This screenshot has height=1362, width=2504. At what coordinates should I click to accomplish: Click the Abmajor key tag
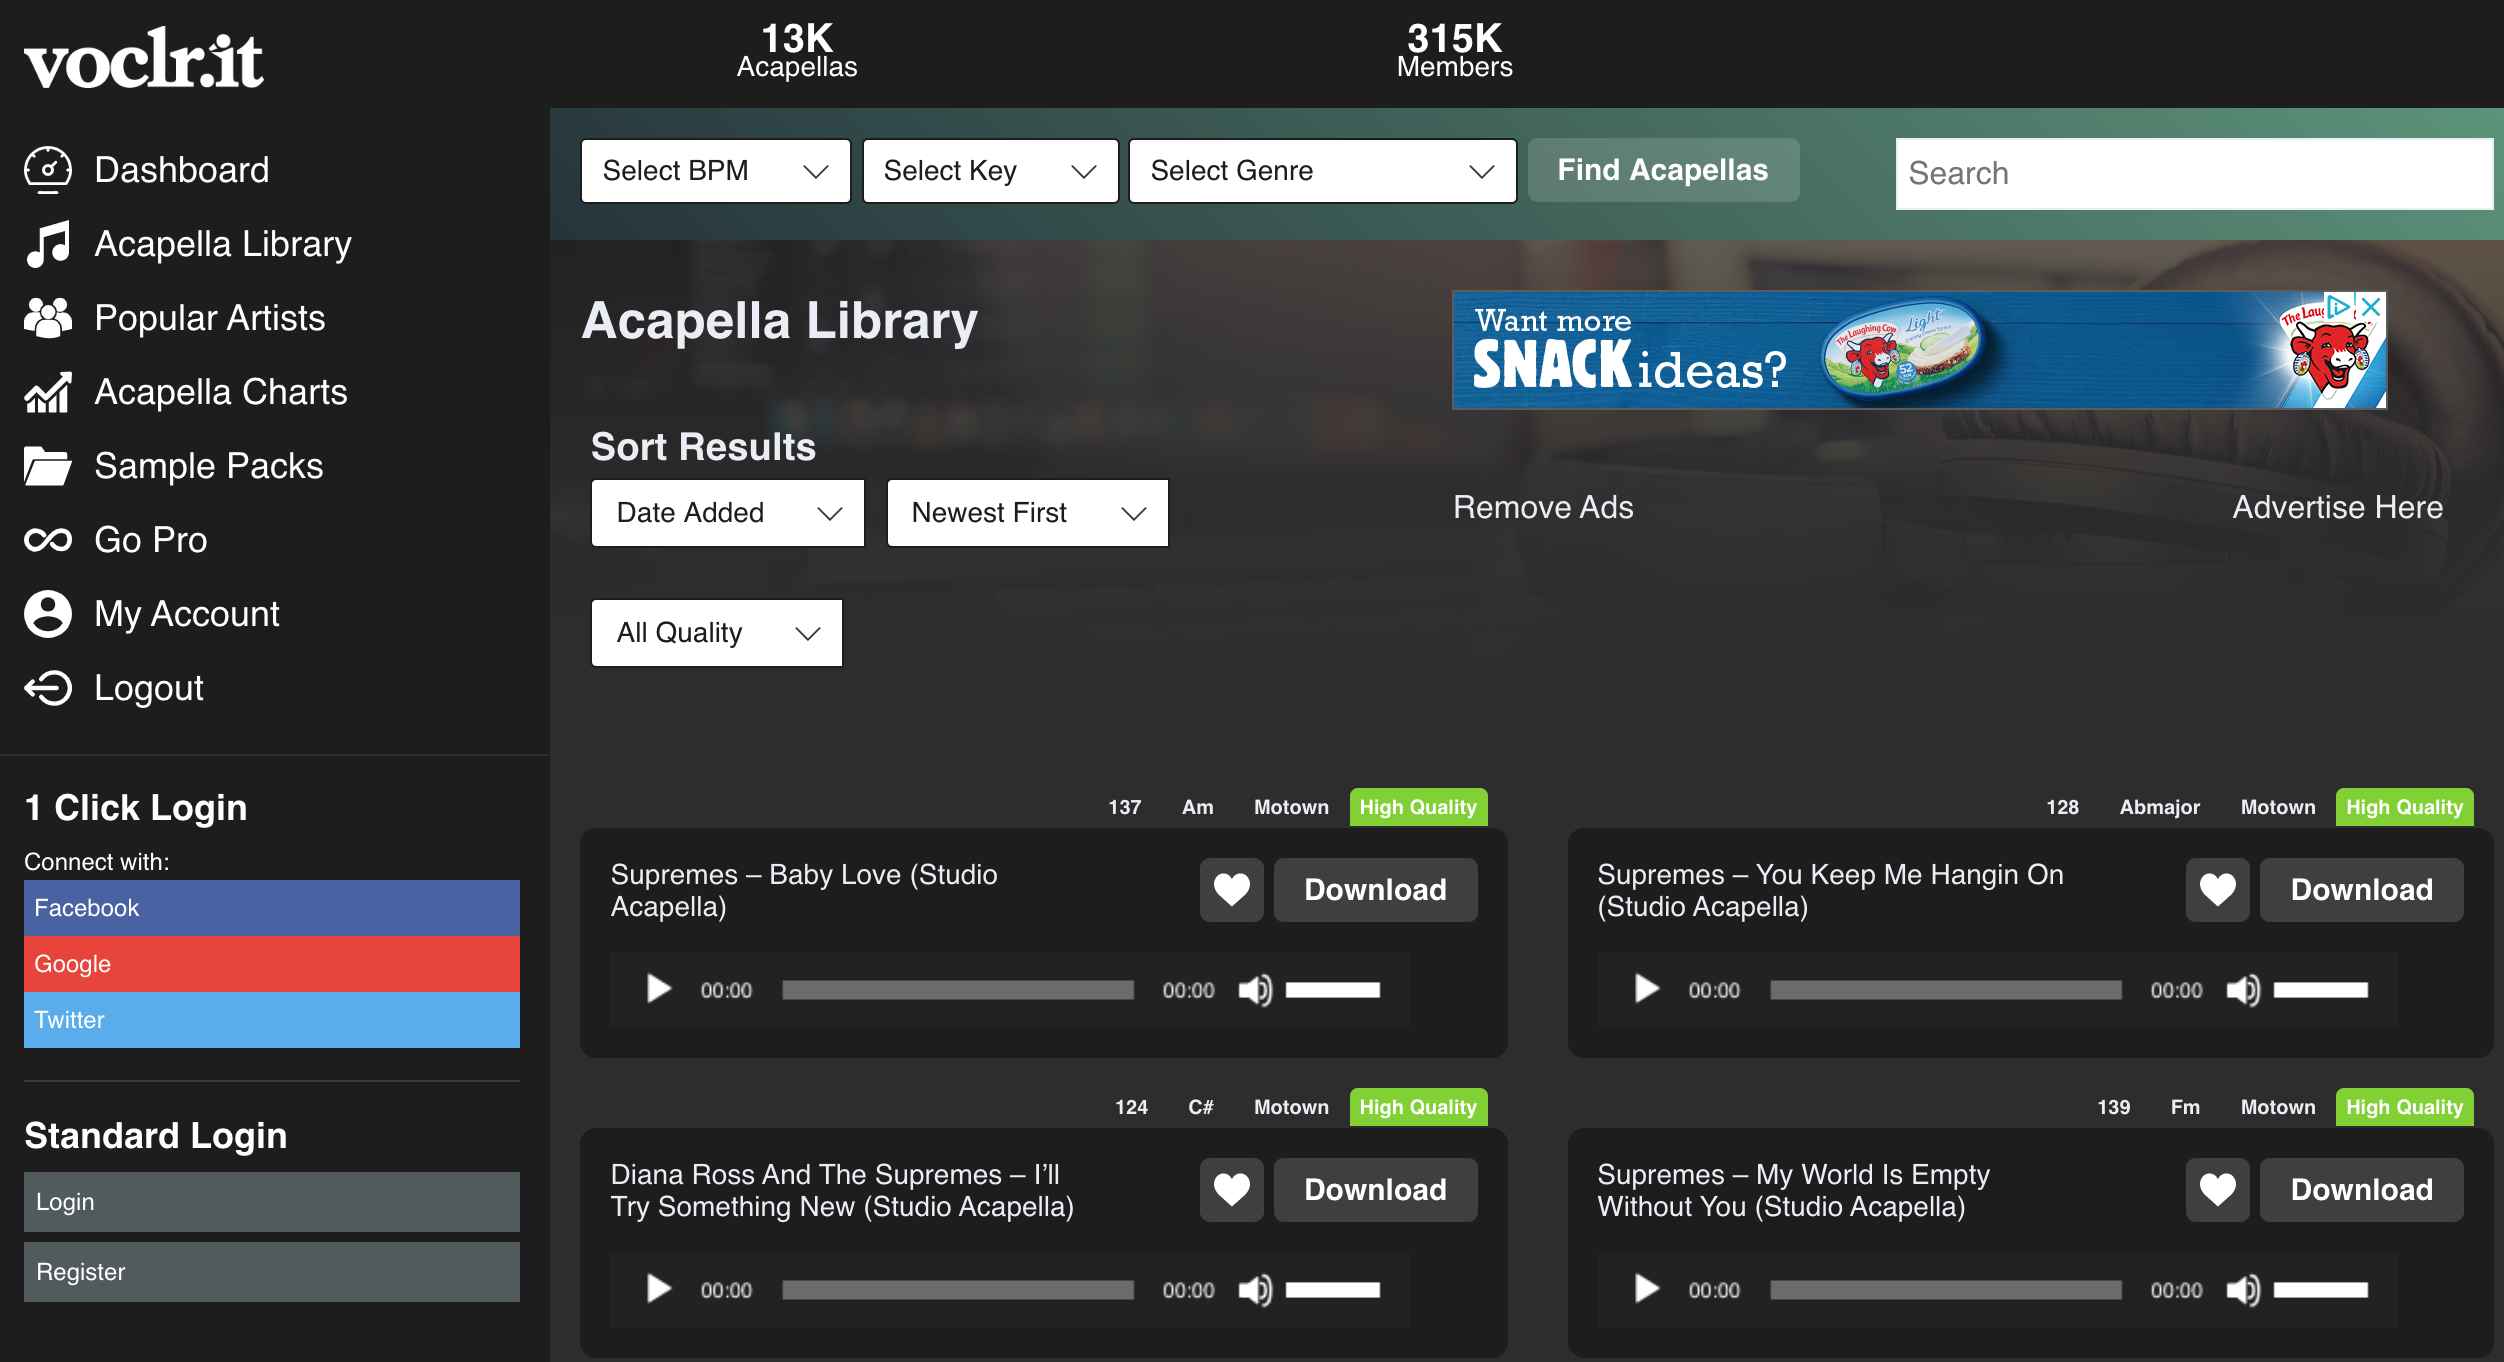click(2160, 807)
